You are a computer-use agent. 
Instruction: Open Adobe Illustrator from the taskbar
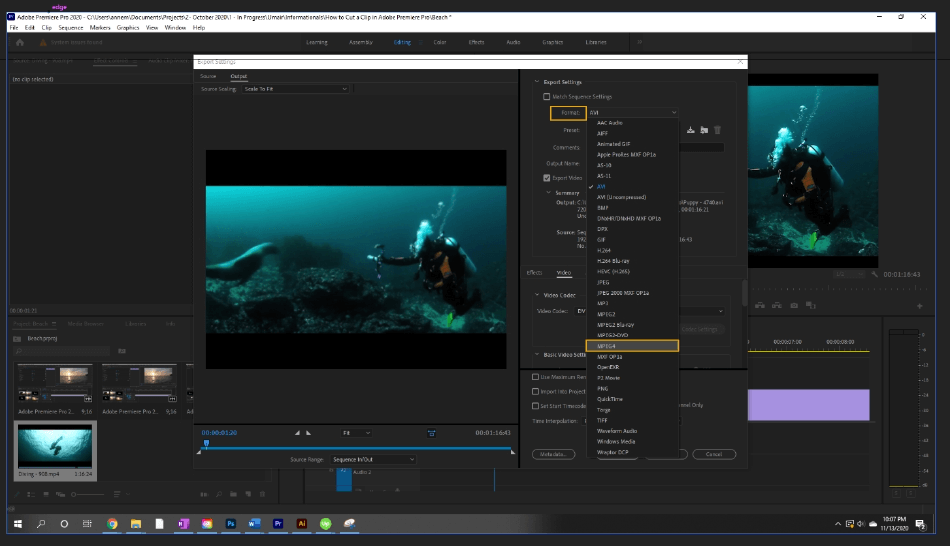click(302, 524)
